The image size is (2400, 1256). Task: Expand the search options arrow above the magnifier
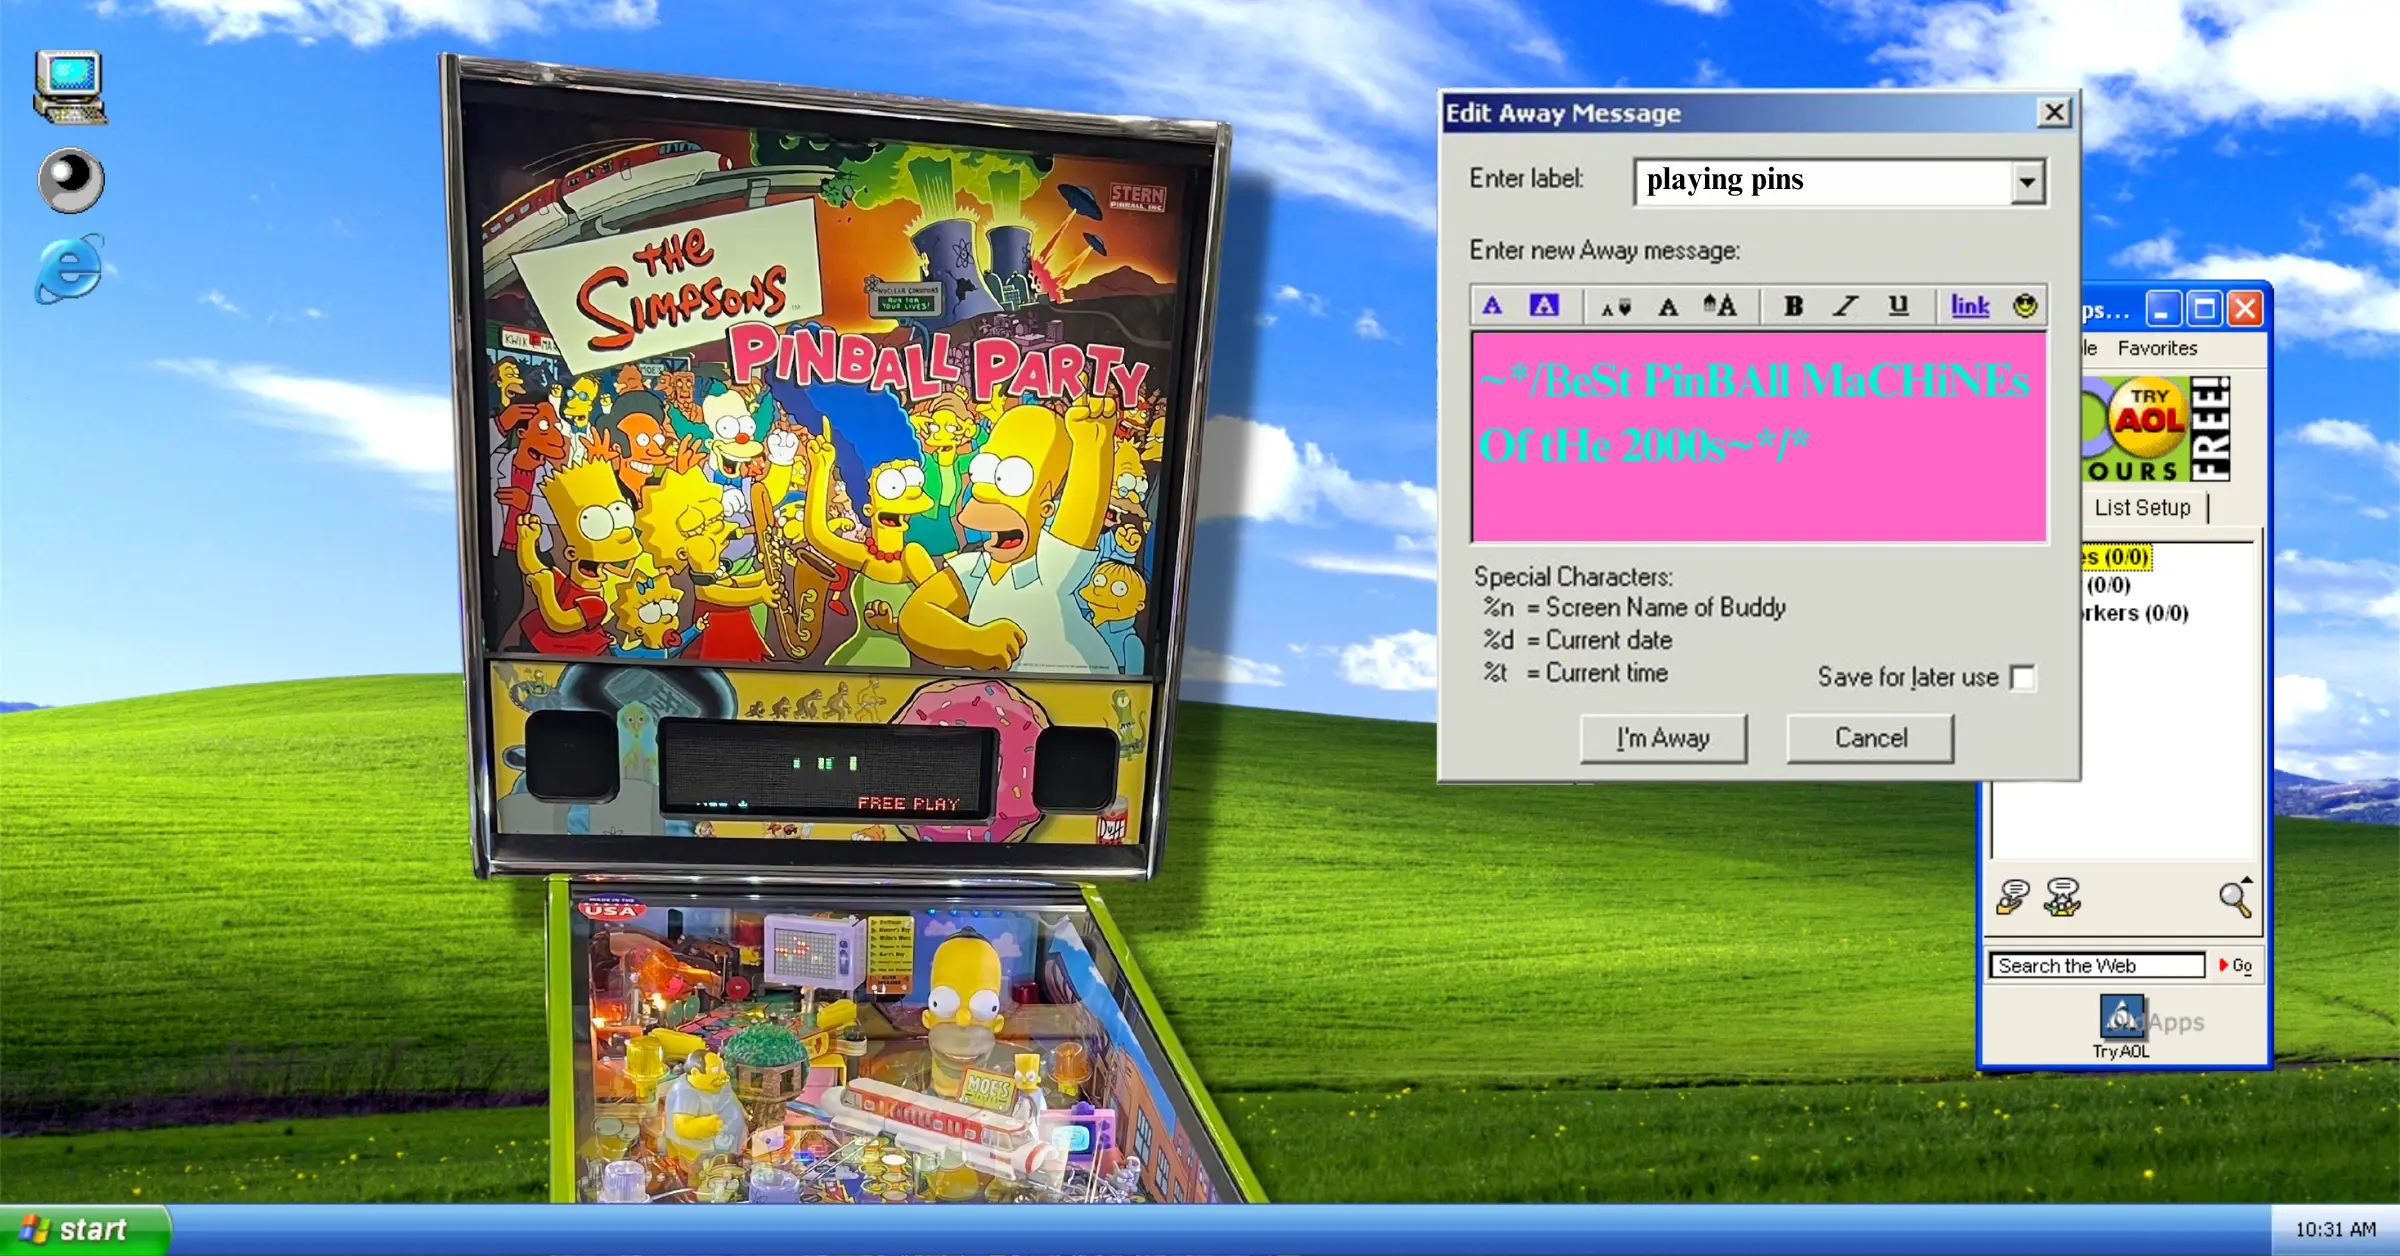2249,880
